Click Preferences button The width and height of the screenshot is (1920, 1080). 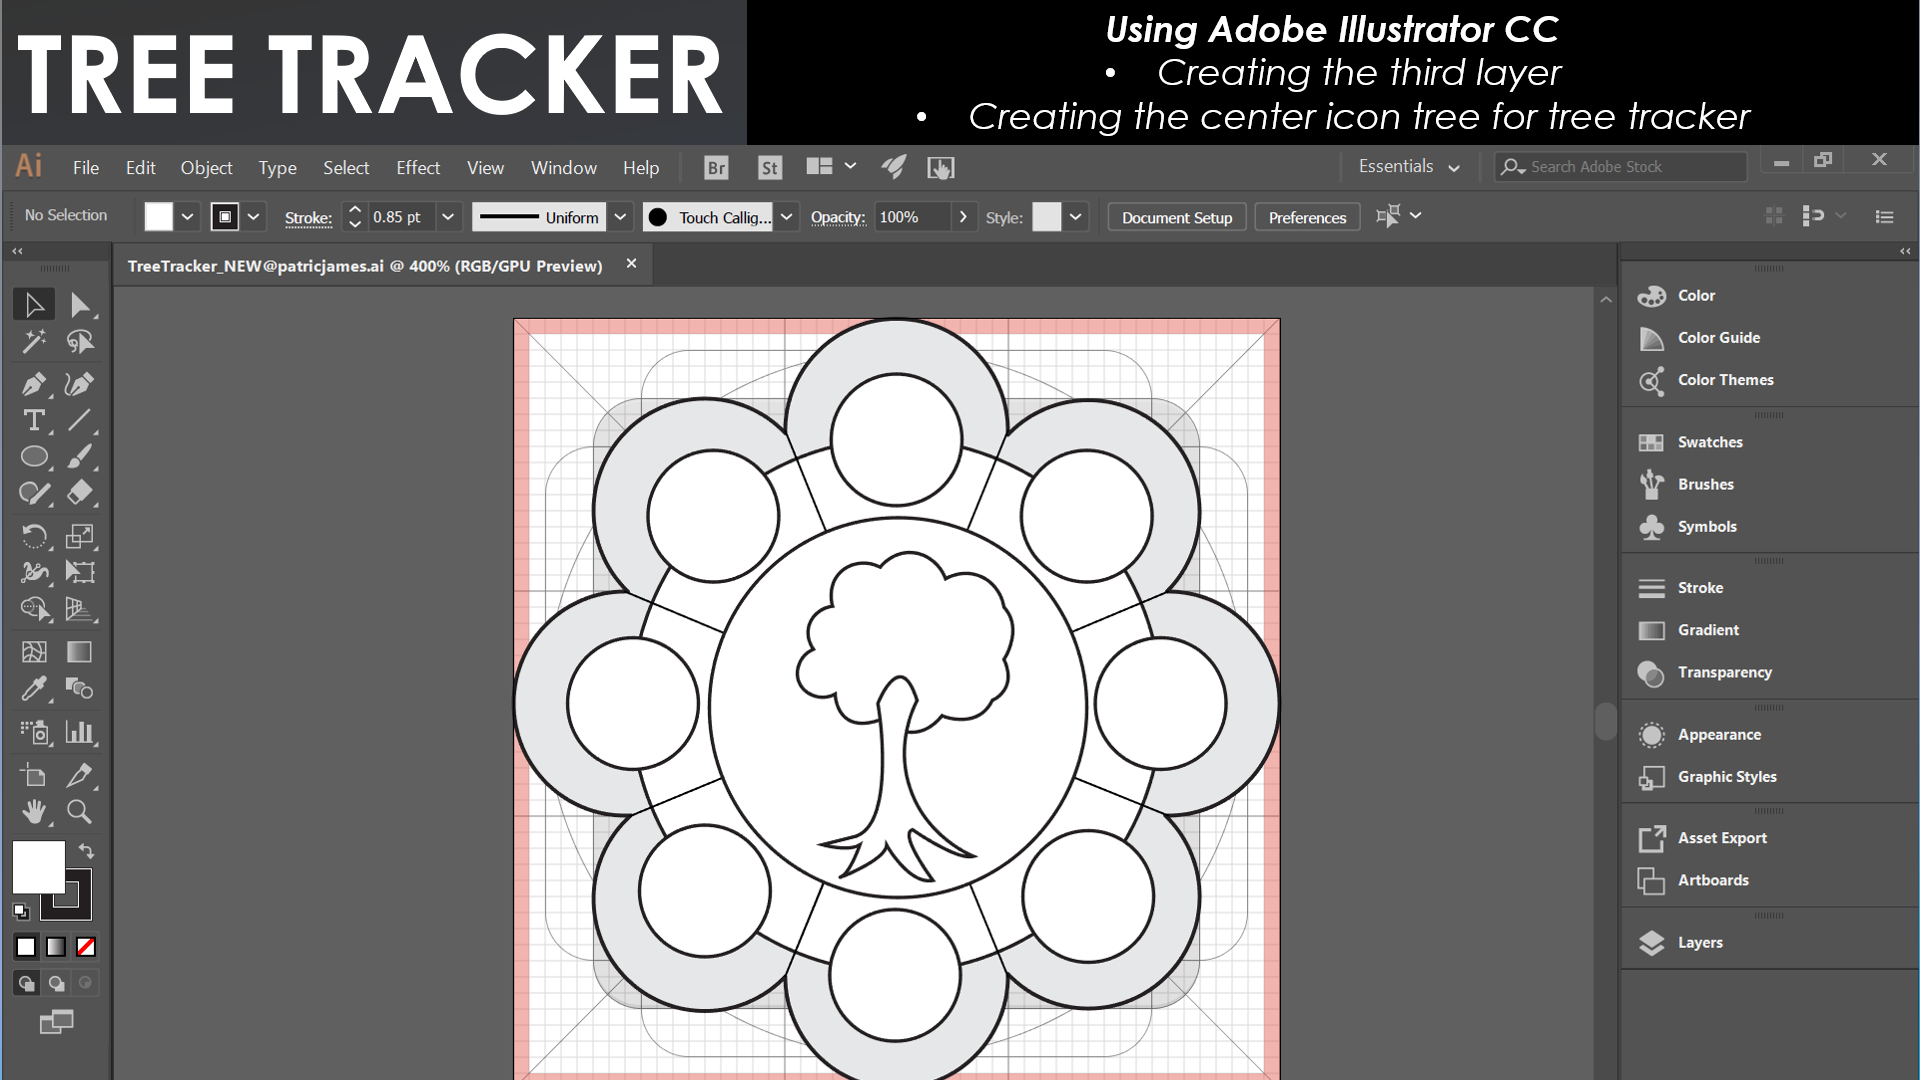pos(1307,217)
